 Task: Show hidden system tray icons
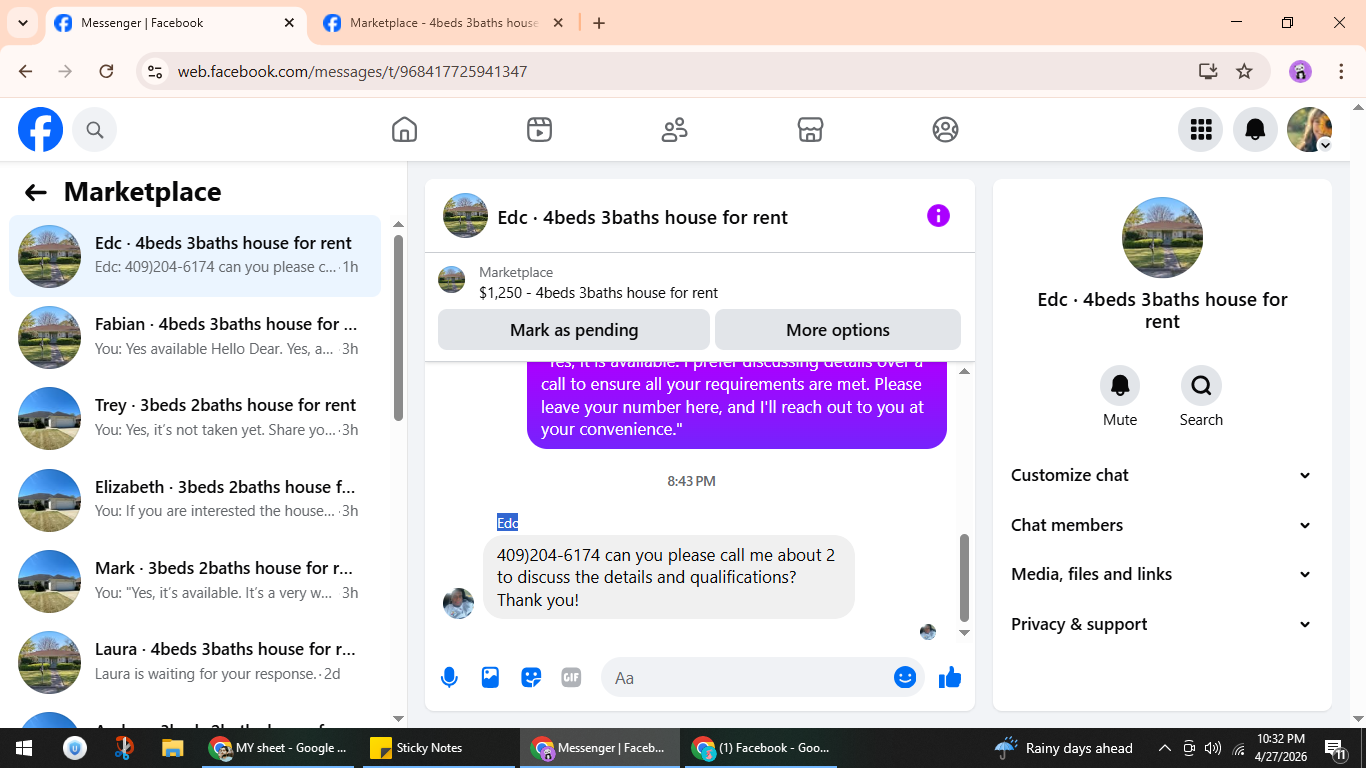(1164, 748)
